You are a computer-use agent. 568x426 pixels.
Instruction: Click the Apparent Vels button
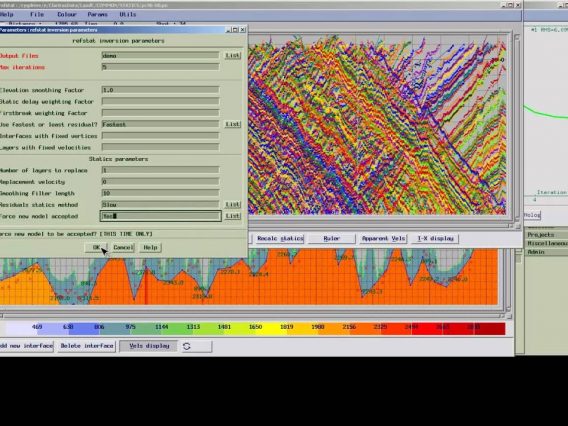point(383,238)
